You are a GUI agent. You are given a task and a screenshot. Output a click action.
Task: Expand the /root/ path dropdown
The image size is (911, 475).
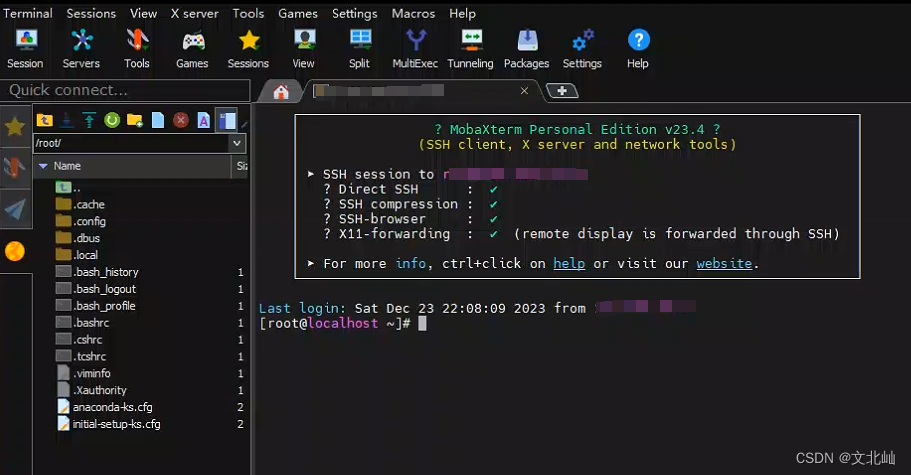pos(236,143)
